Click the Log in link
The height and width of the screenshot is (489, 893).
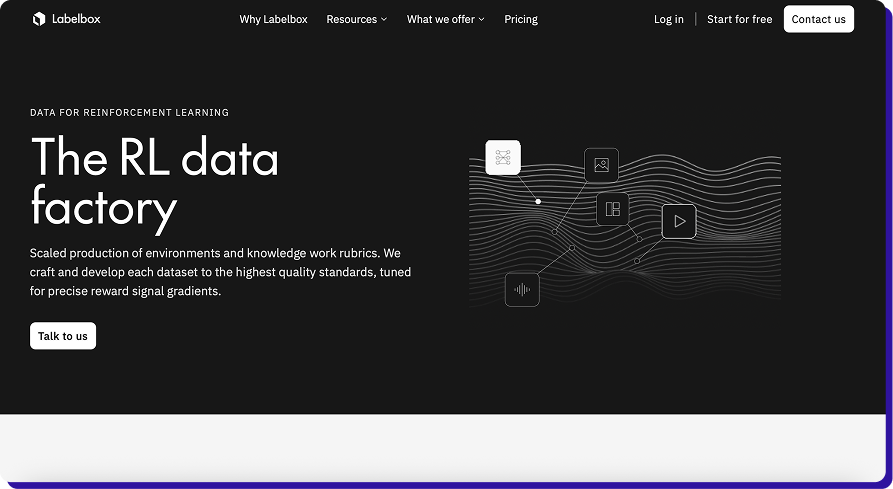pyautogui.click(x=669, y=19)
